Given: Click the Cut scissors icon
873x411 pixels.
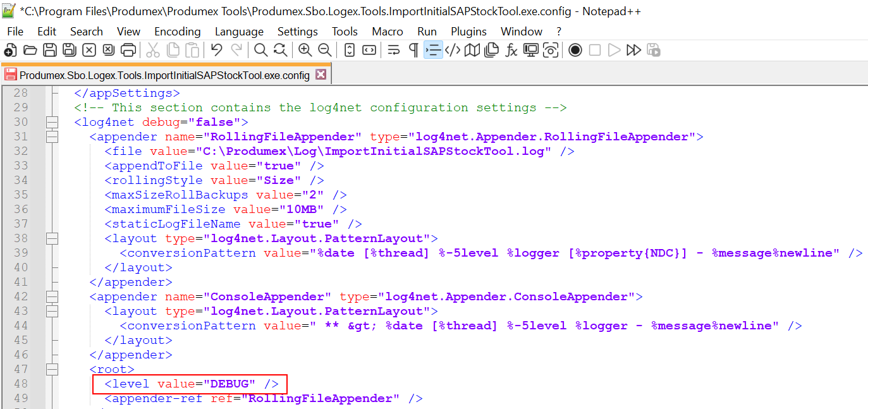Looking at the screenshot, I should [x=153, y=51].
